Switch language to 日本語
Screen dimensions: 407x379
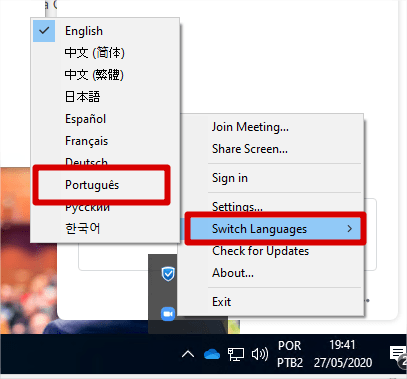pyautogui.click(x=105, y=97)
